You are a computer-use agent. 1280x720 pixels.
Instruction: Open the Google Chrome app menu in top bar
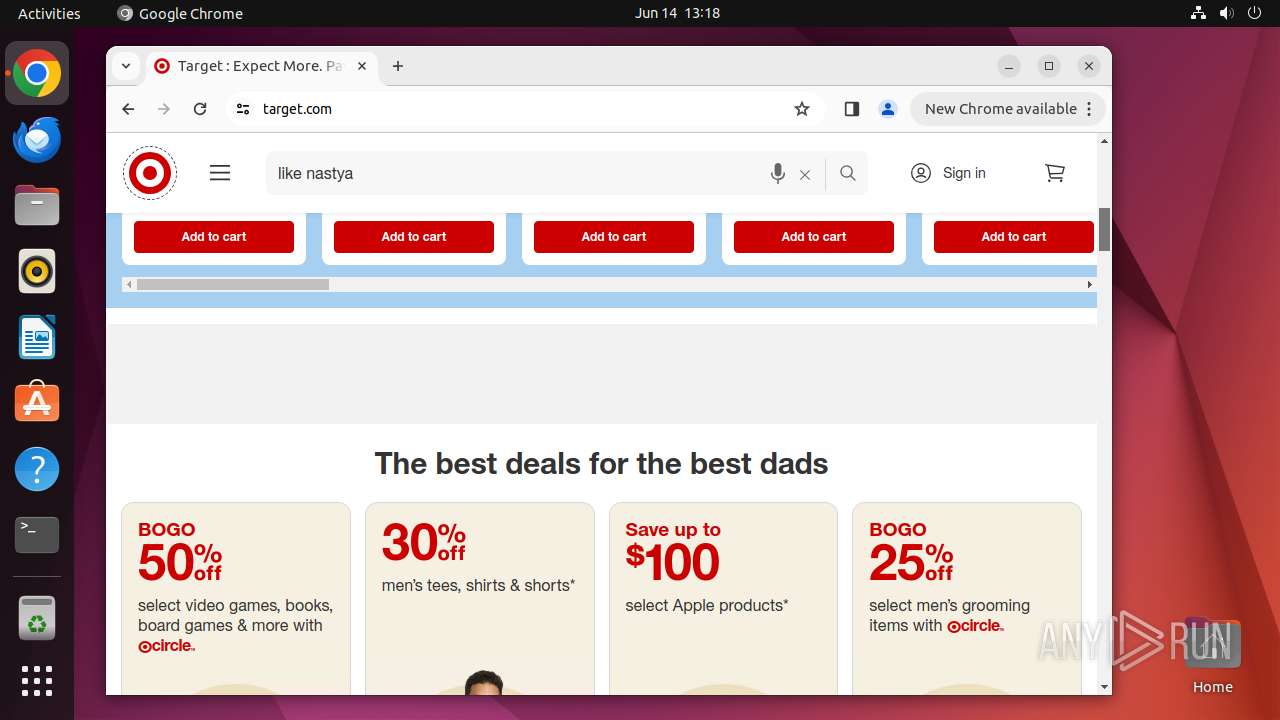180,13
